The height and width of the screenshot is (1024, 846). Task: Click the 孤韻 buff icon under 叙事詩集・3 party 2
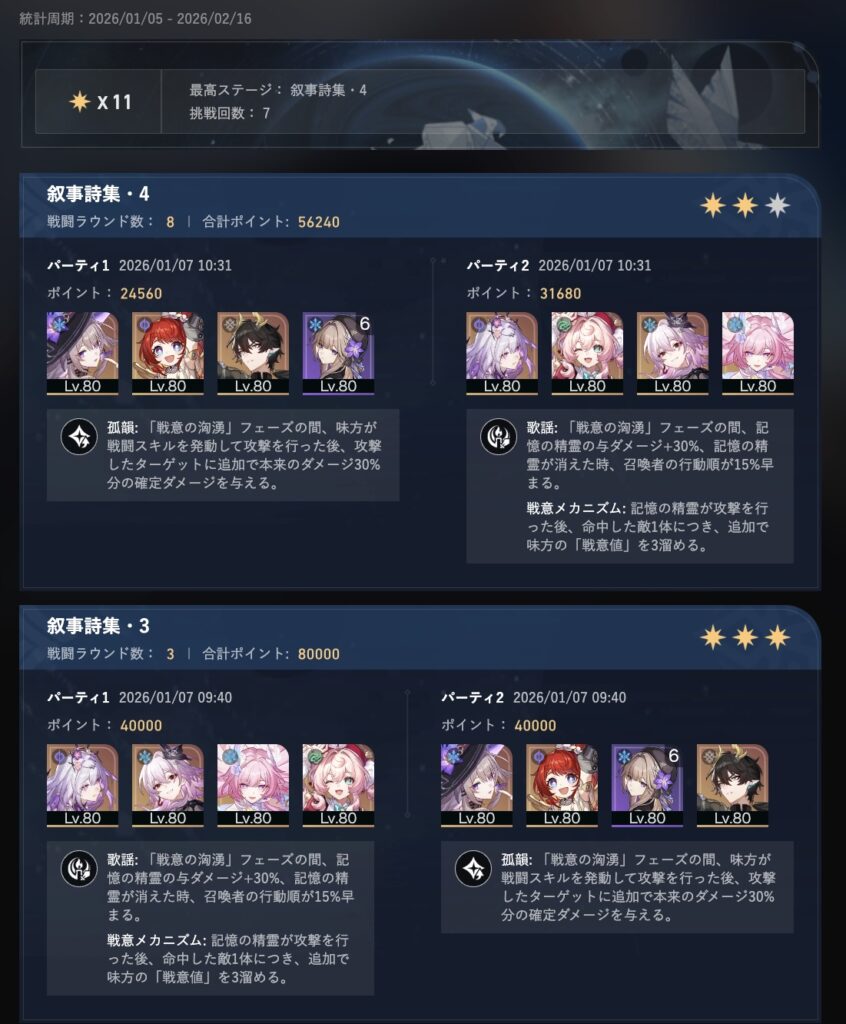click(473, 869)
